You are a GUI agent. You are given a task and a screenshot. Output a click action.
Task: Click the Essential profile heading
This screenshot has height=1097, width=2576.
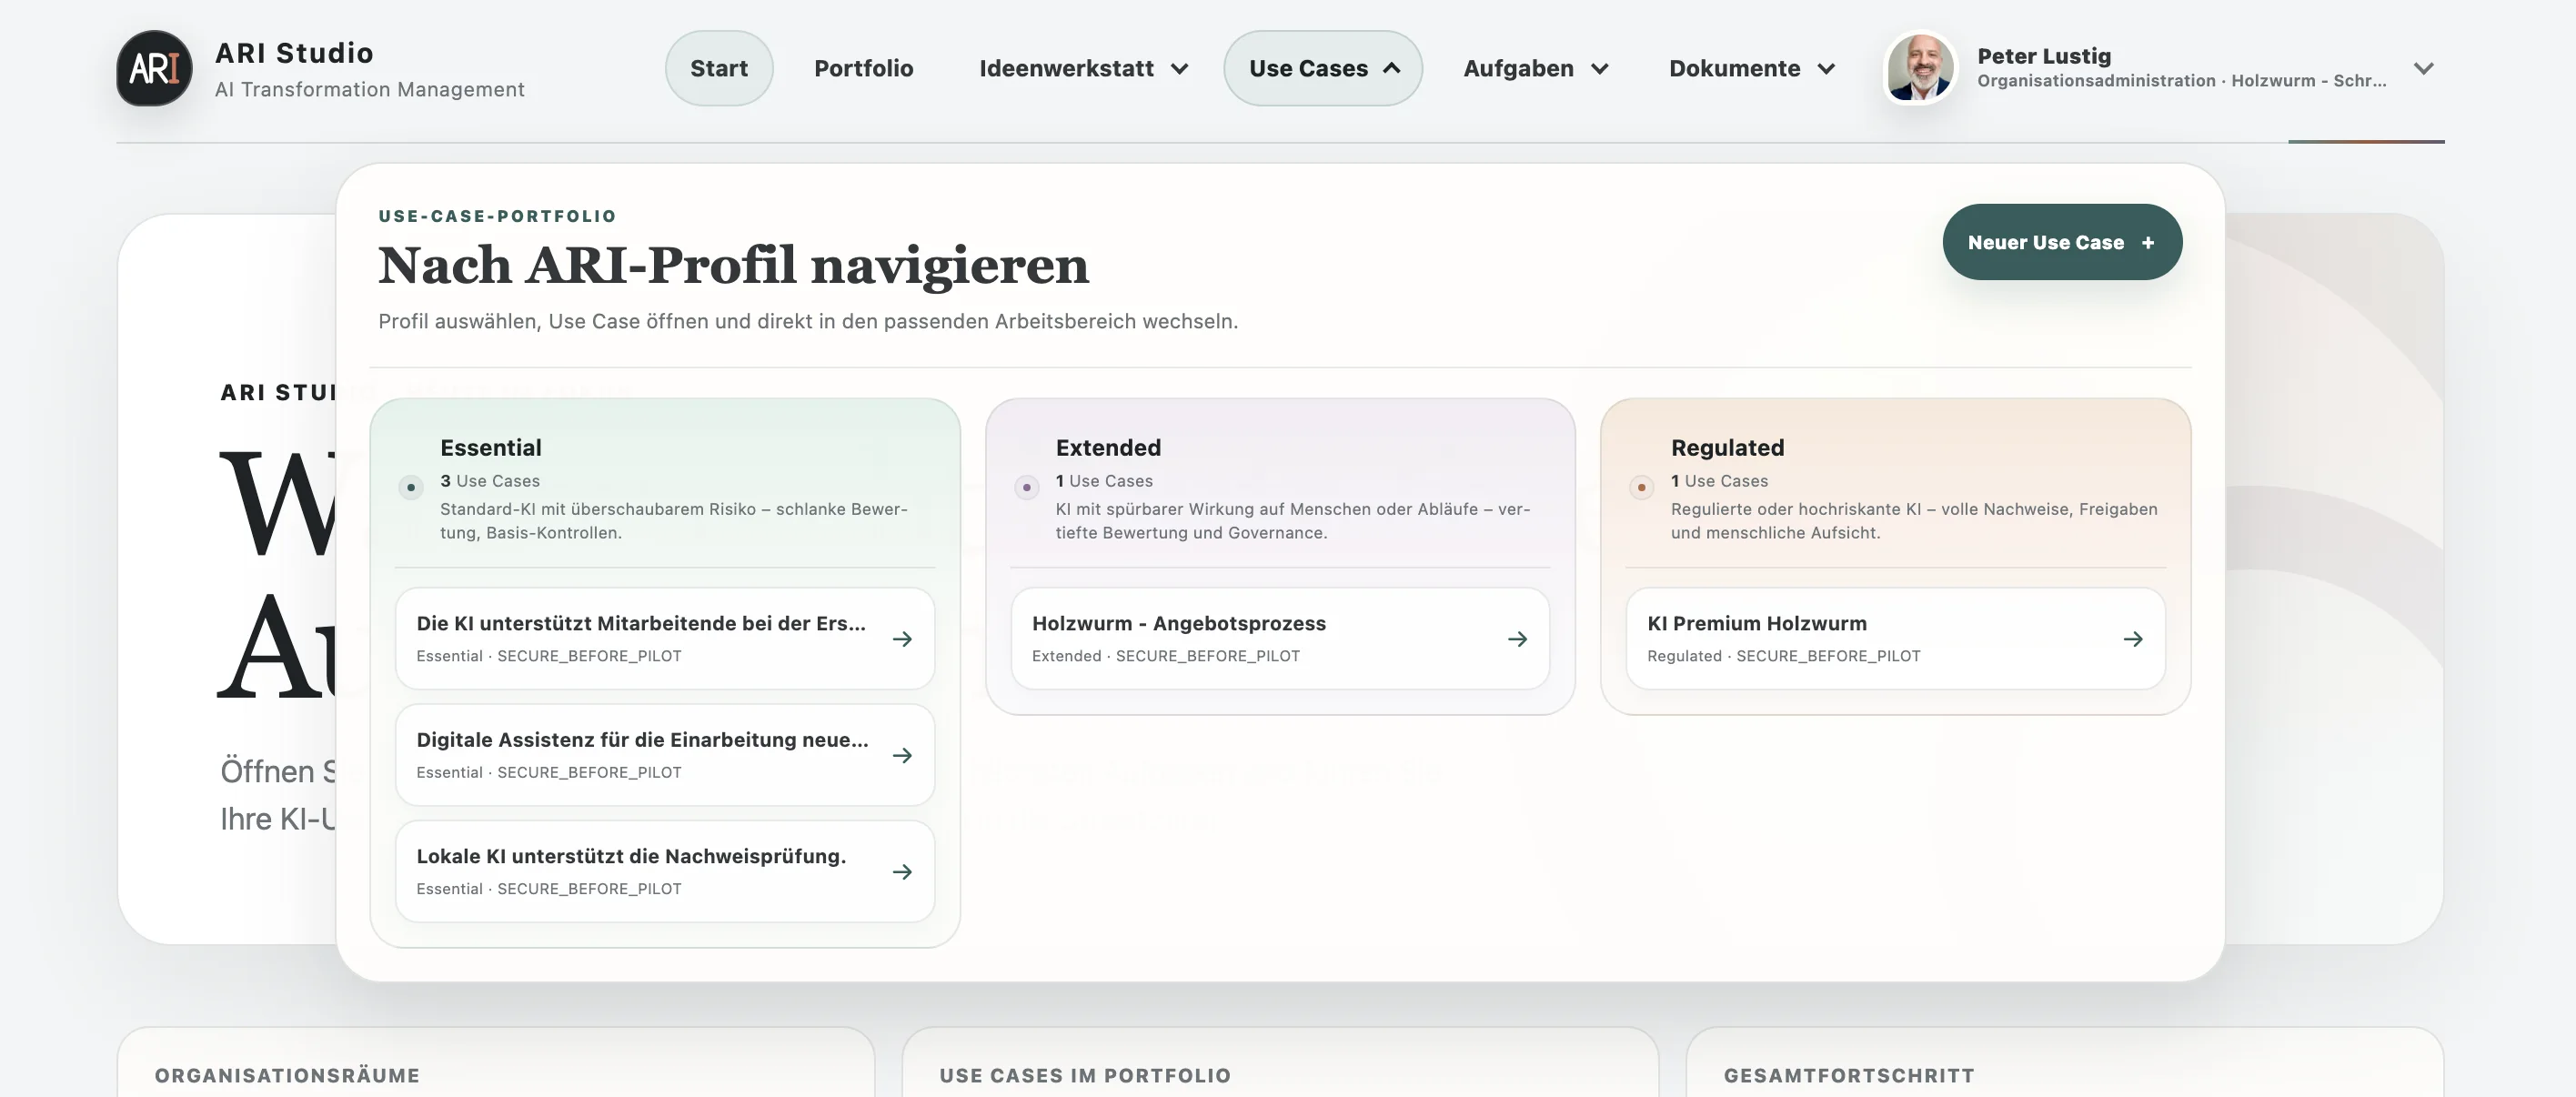[490, 447]
